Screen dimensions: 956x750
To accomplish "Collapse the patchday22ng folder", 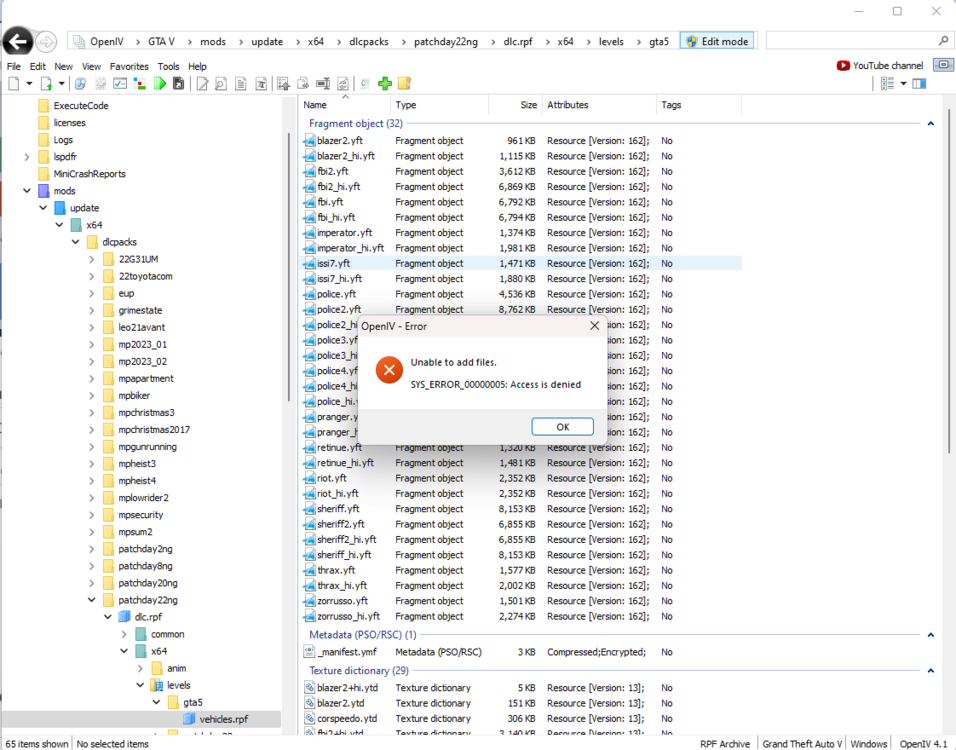I will 91,599.
